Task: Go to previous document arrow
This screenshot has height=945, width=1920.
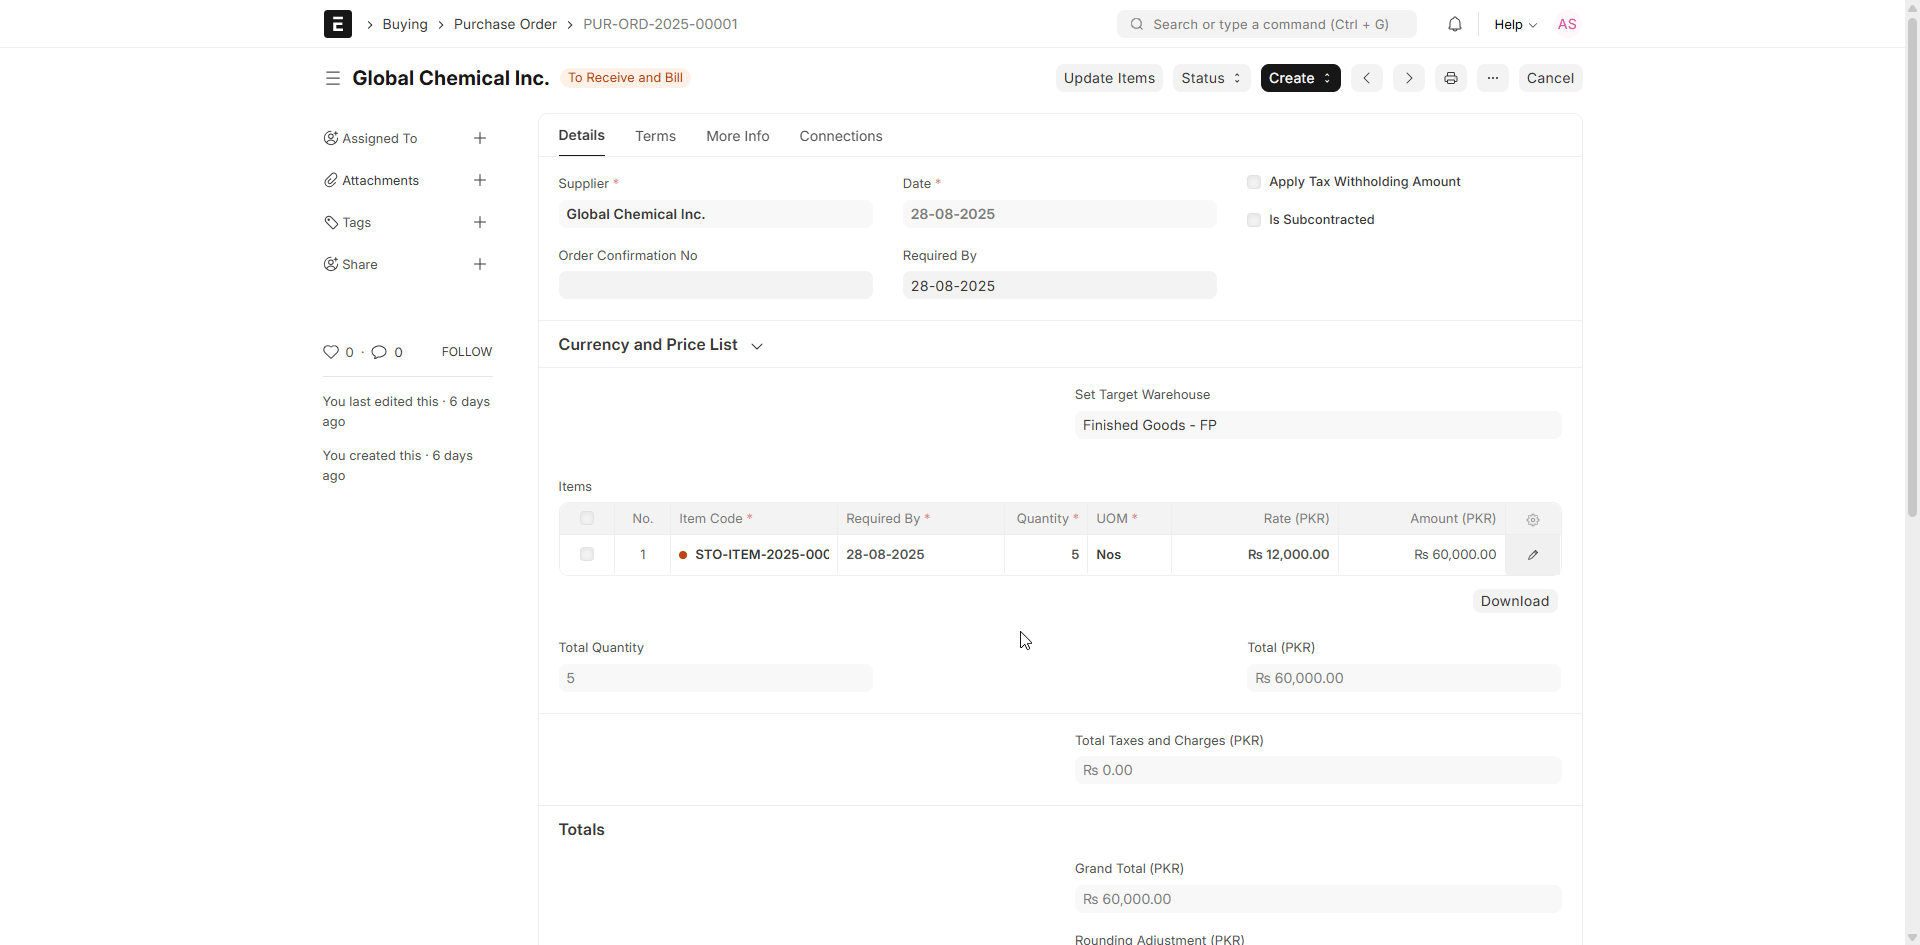Action: coord(1366,78)
